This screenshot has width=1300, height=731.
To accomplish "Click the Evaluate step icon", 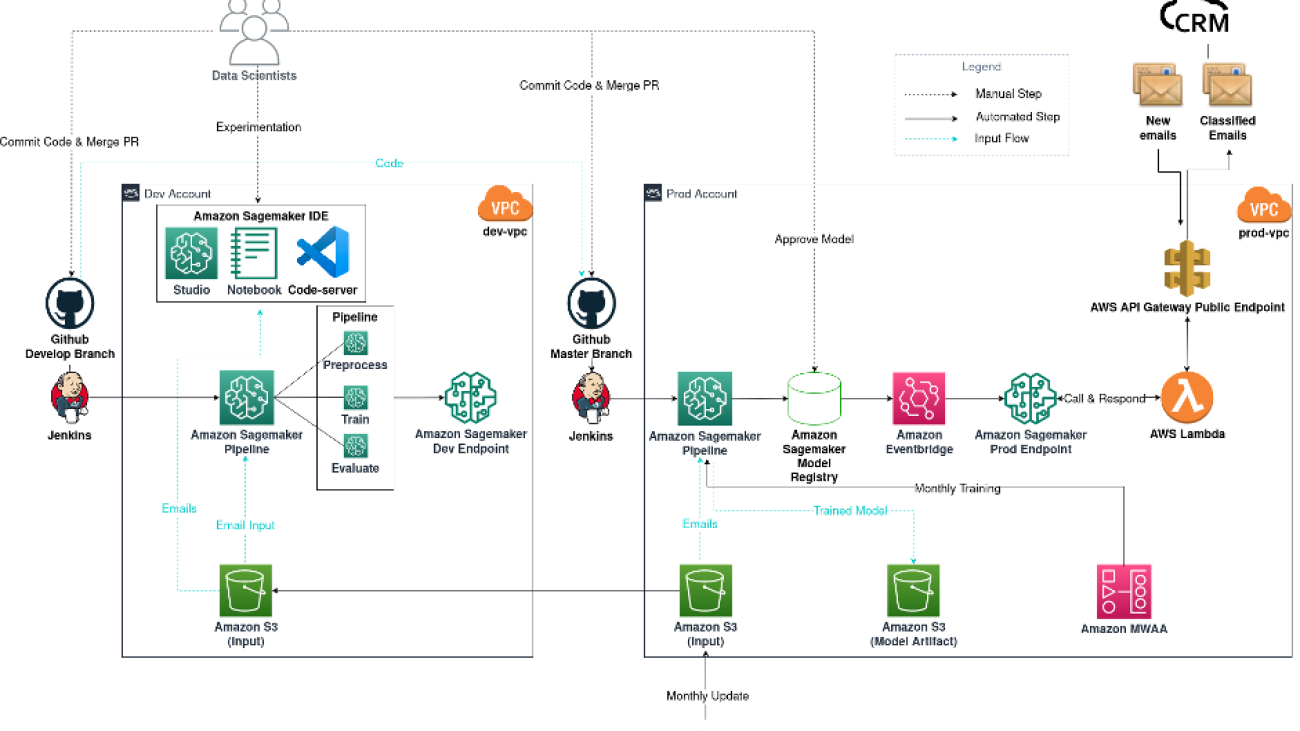I will 355,446.
